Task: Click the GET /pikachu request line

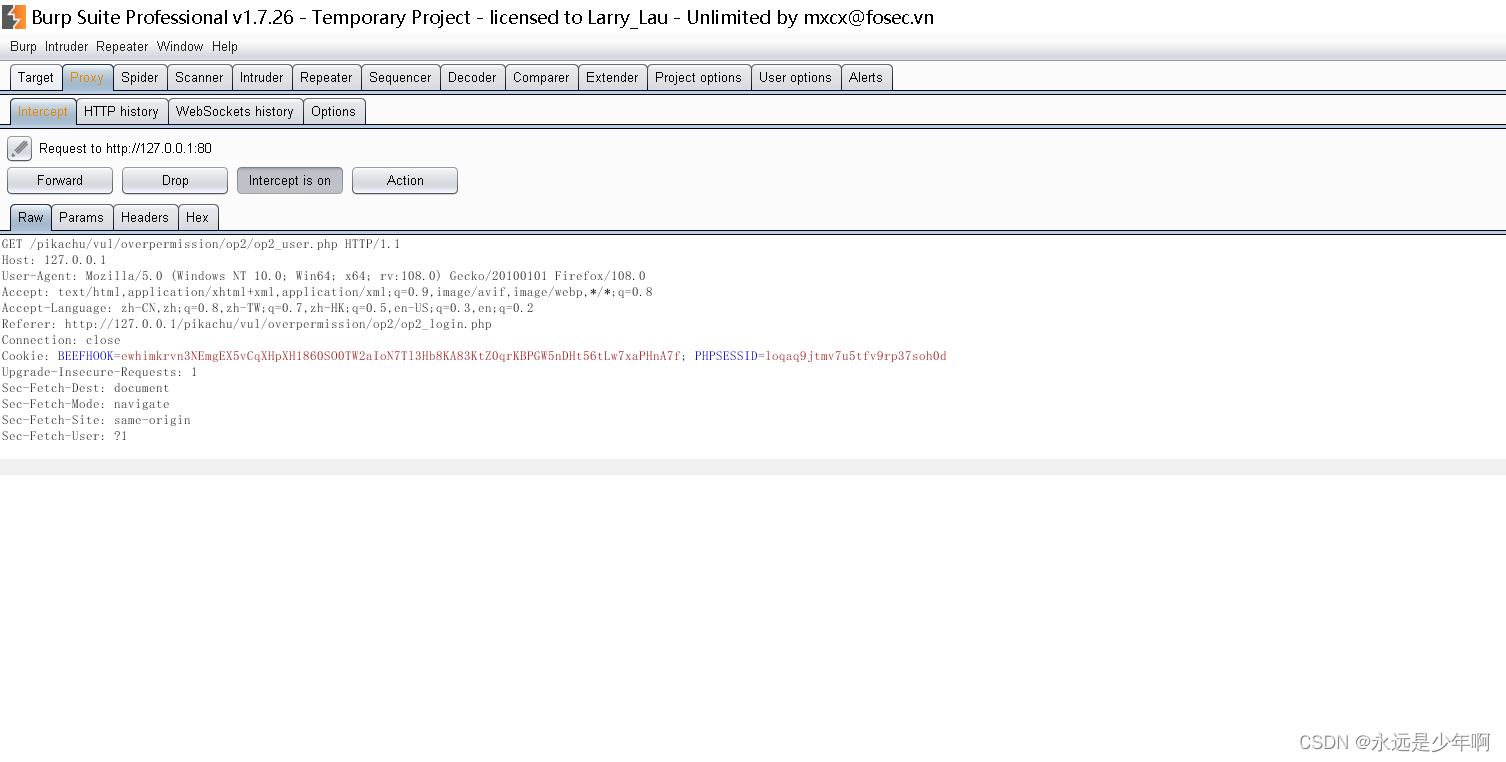Action: (201, 244)
